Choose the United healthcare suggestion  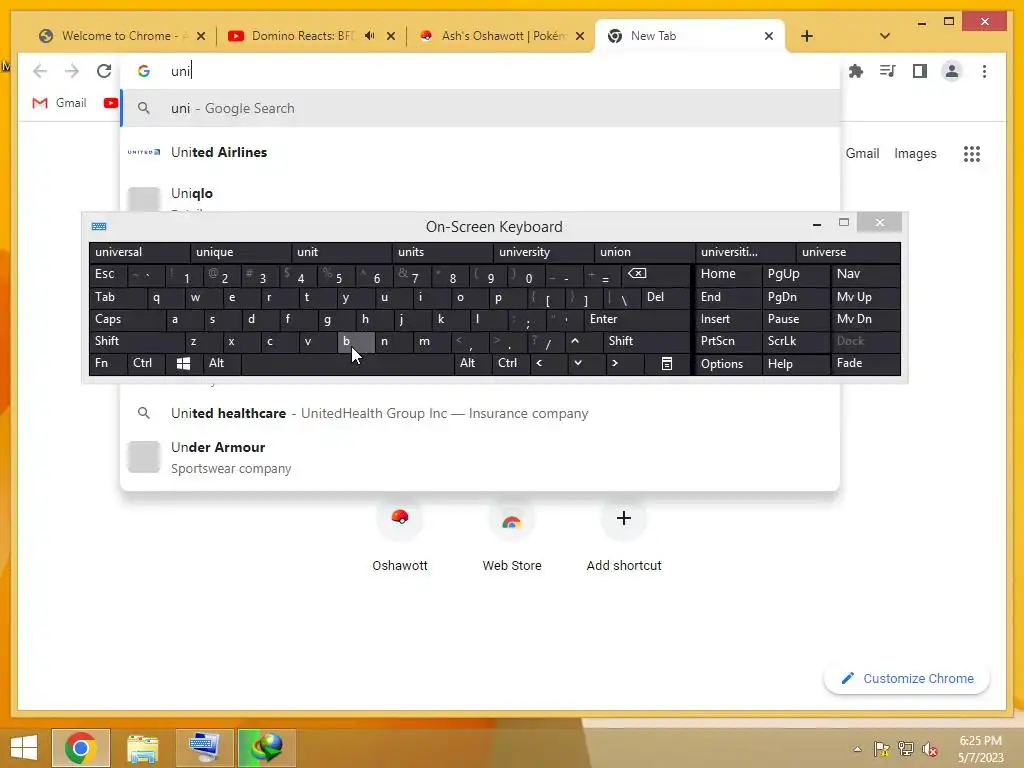click(480, 413)
